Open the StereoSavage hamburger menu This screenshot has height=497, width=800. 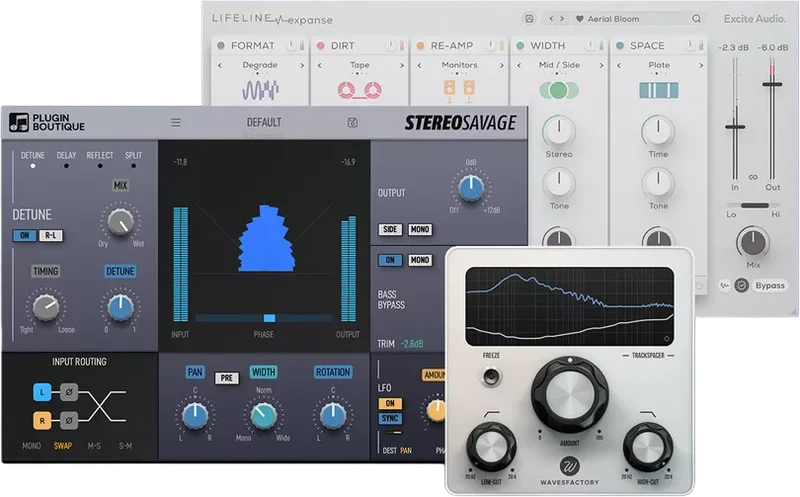(x=176, y=122)
